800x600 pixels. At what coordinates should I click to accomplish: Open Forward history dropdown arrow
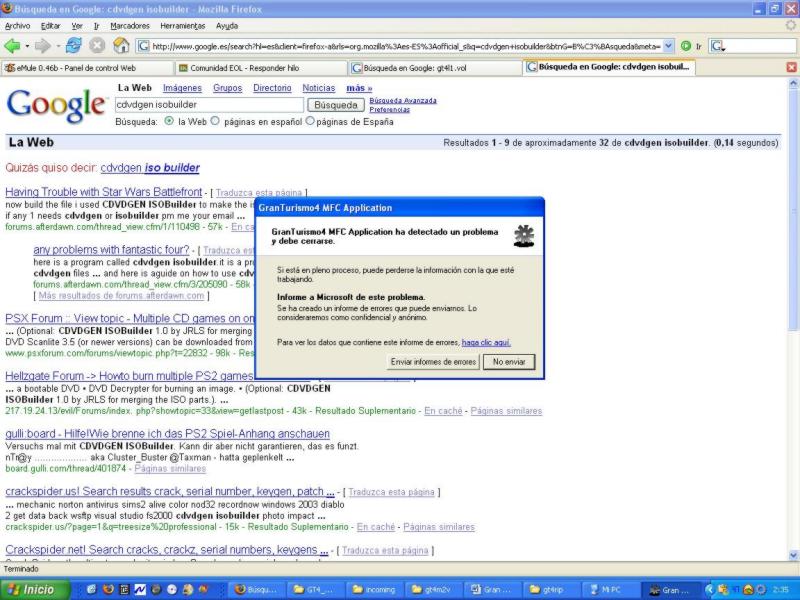(58, 46)
